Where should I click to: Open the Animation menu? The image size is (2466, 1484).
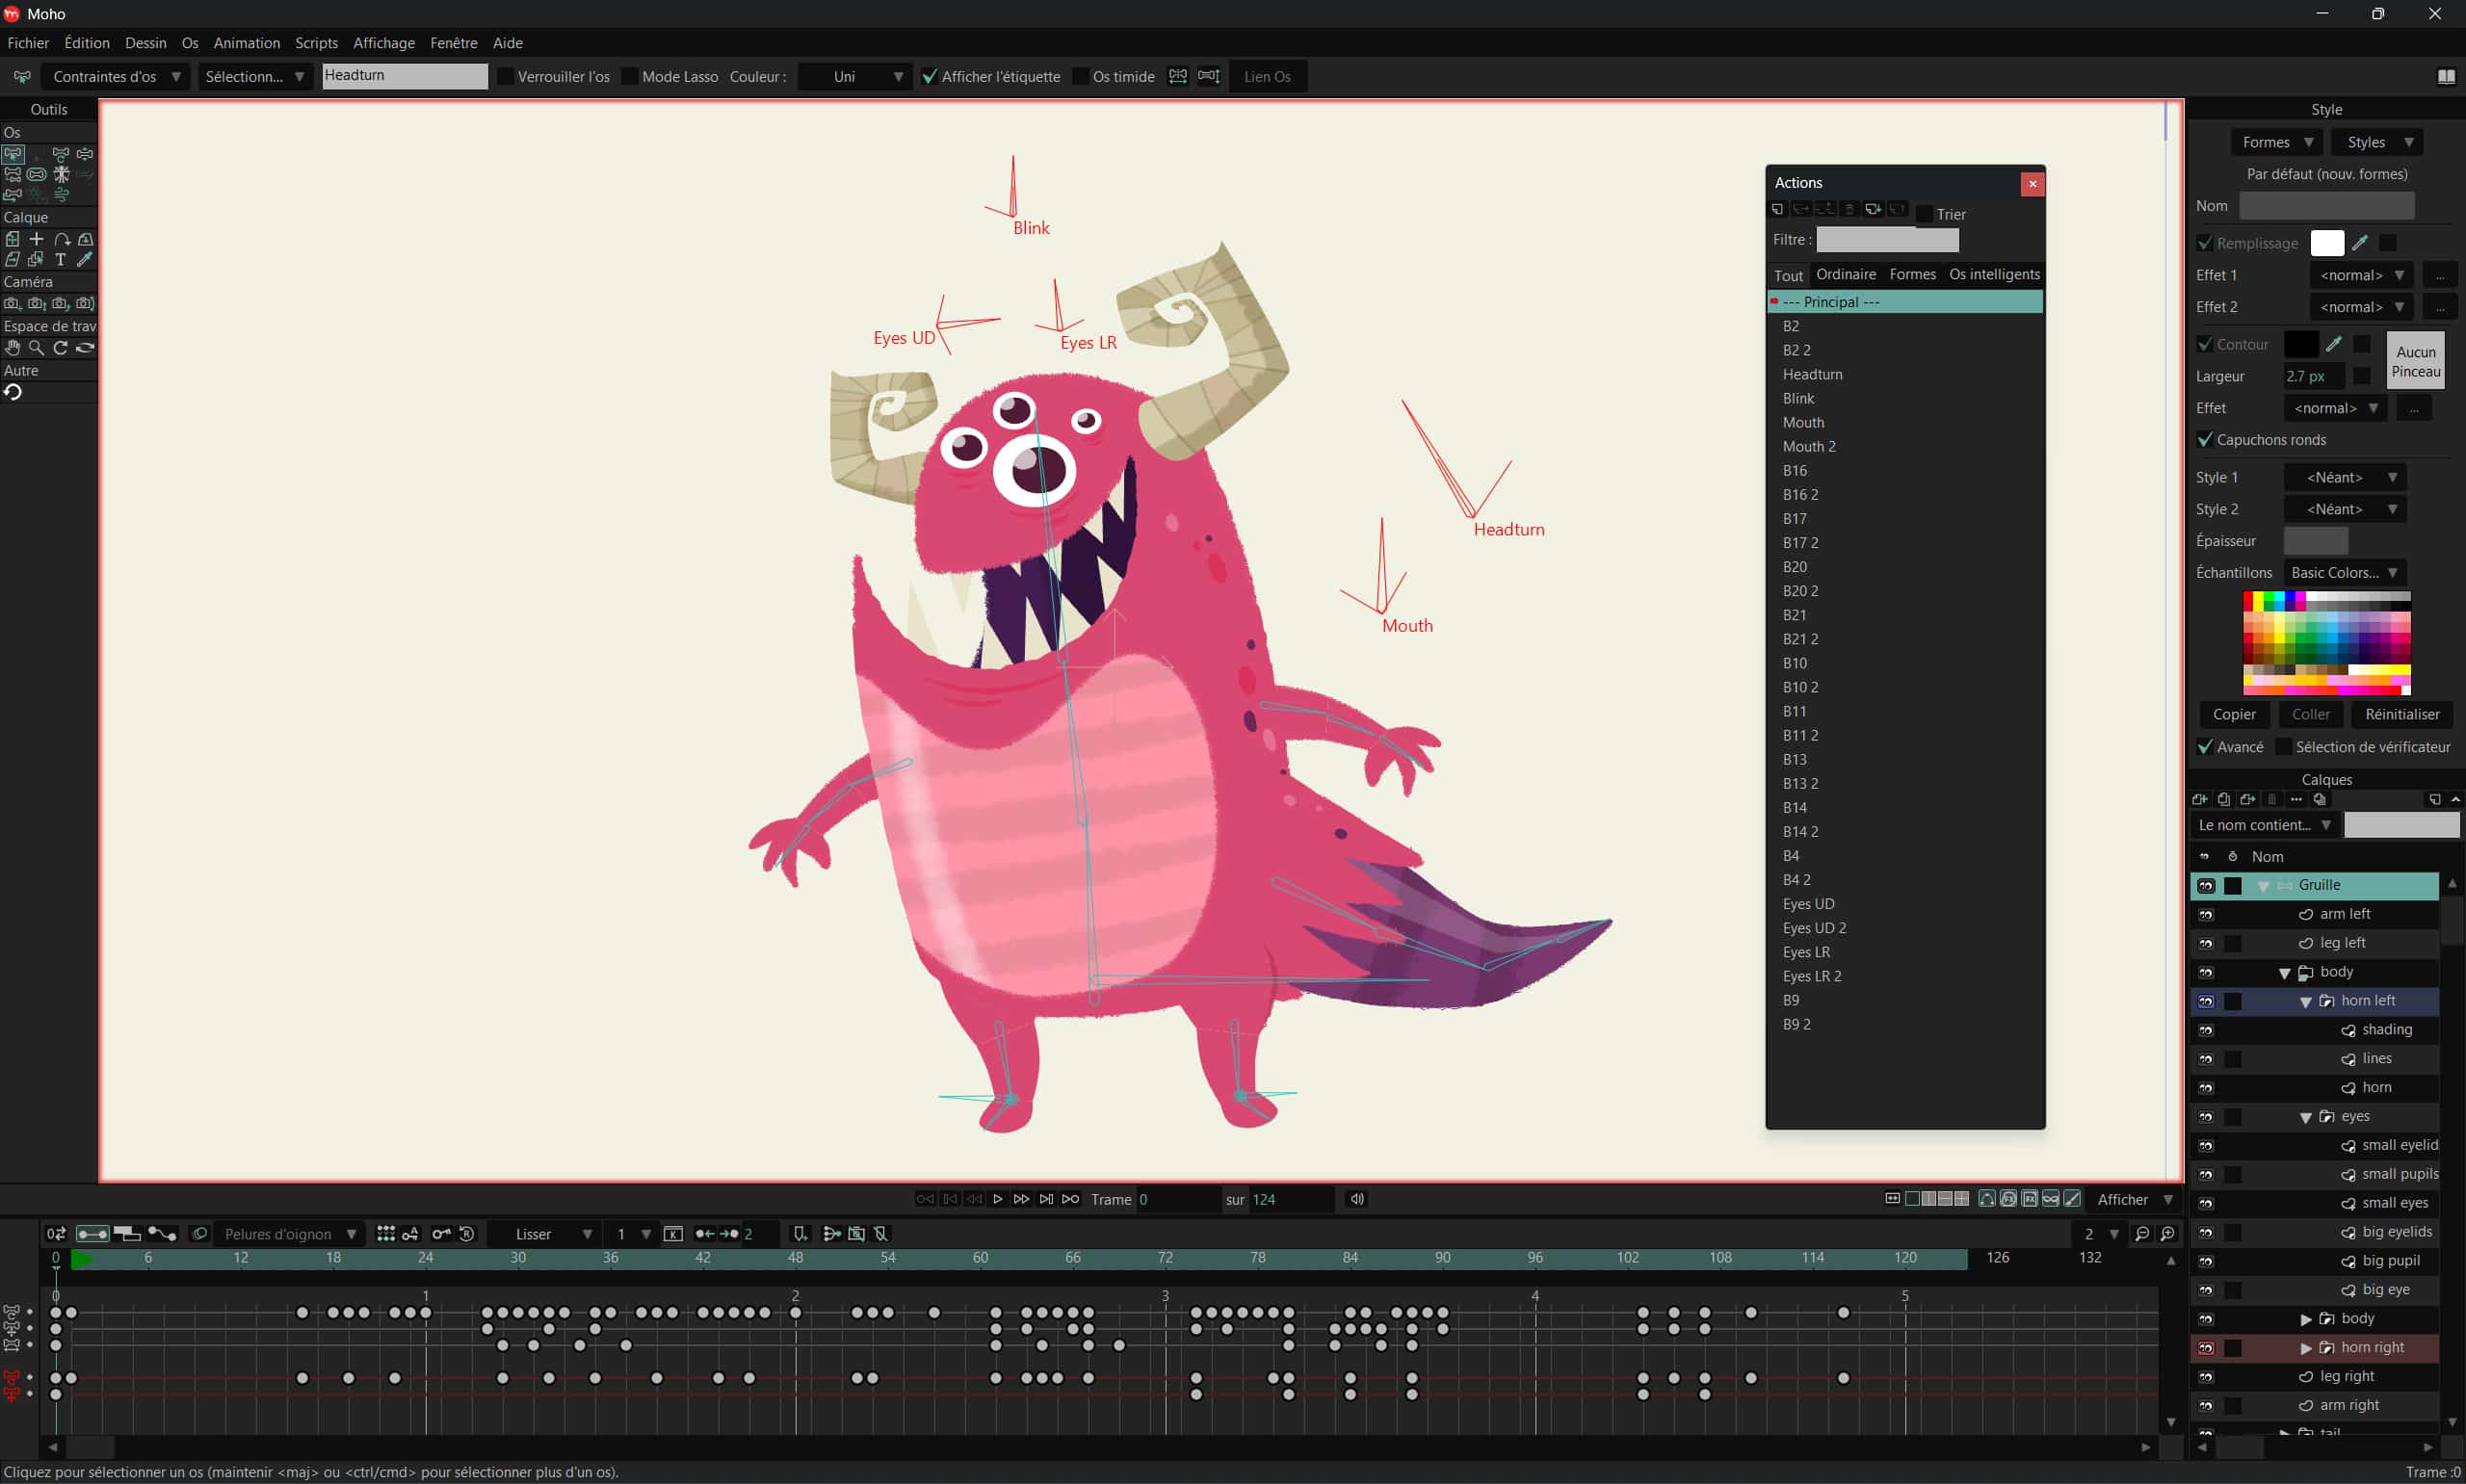pos(246,43)
